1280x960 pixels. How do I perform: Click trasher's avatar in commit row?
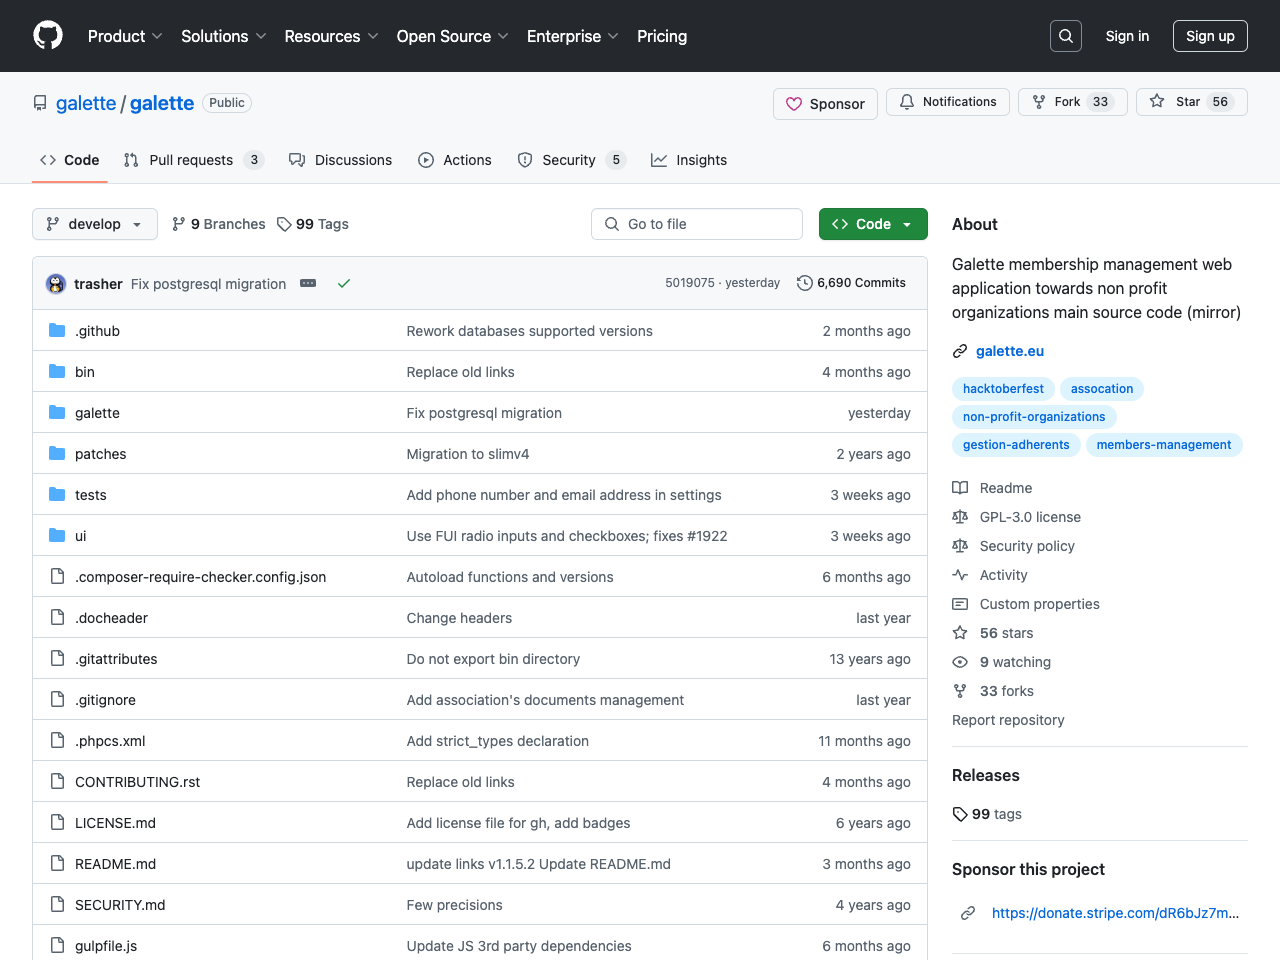(56, 284)
